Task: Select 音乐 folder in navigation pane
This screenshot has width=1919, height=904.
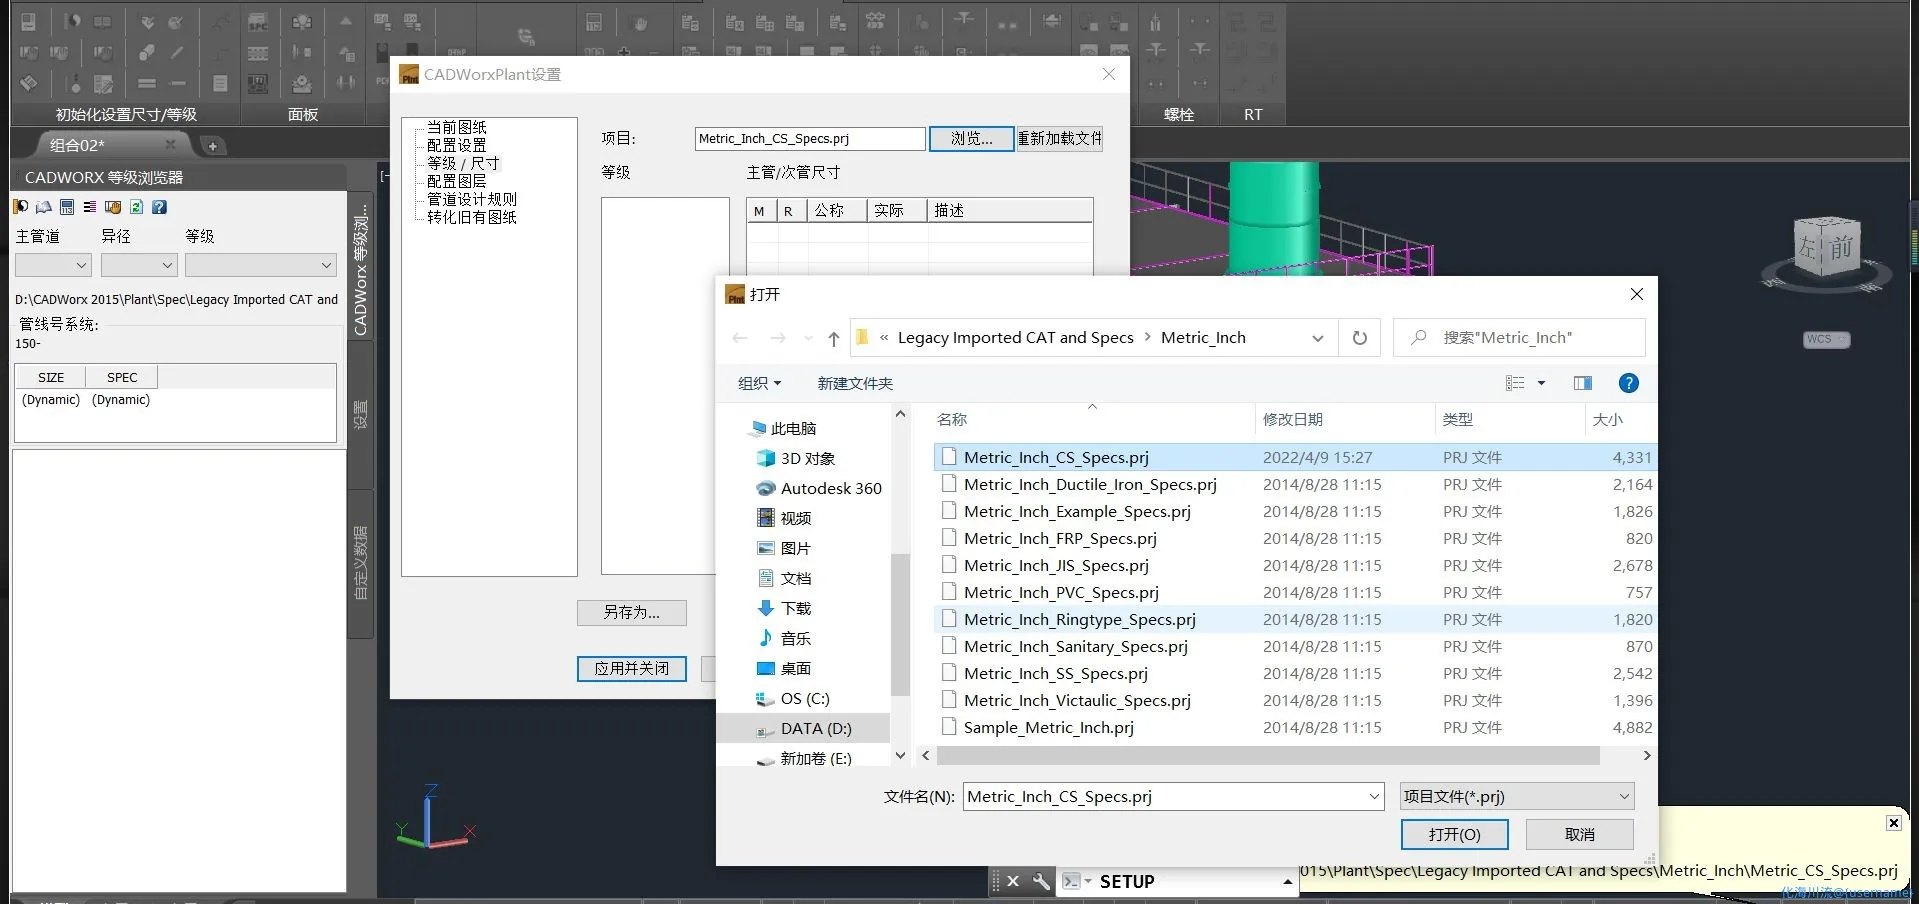Action: pyautogui.click(x=784, y=638)
